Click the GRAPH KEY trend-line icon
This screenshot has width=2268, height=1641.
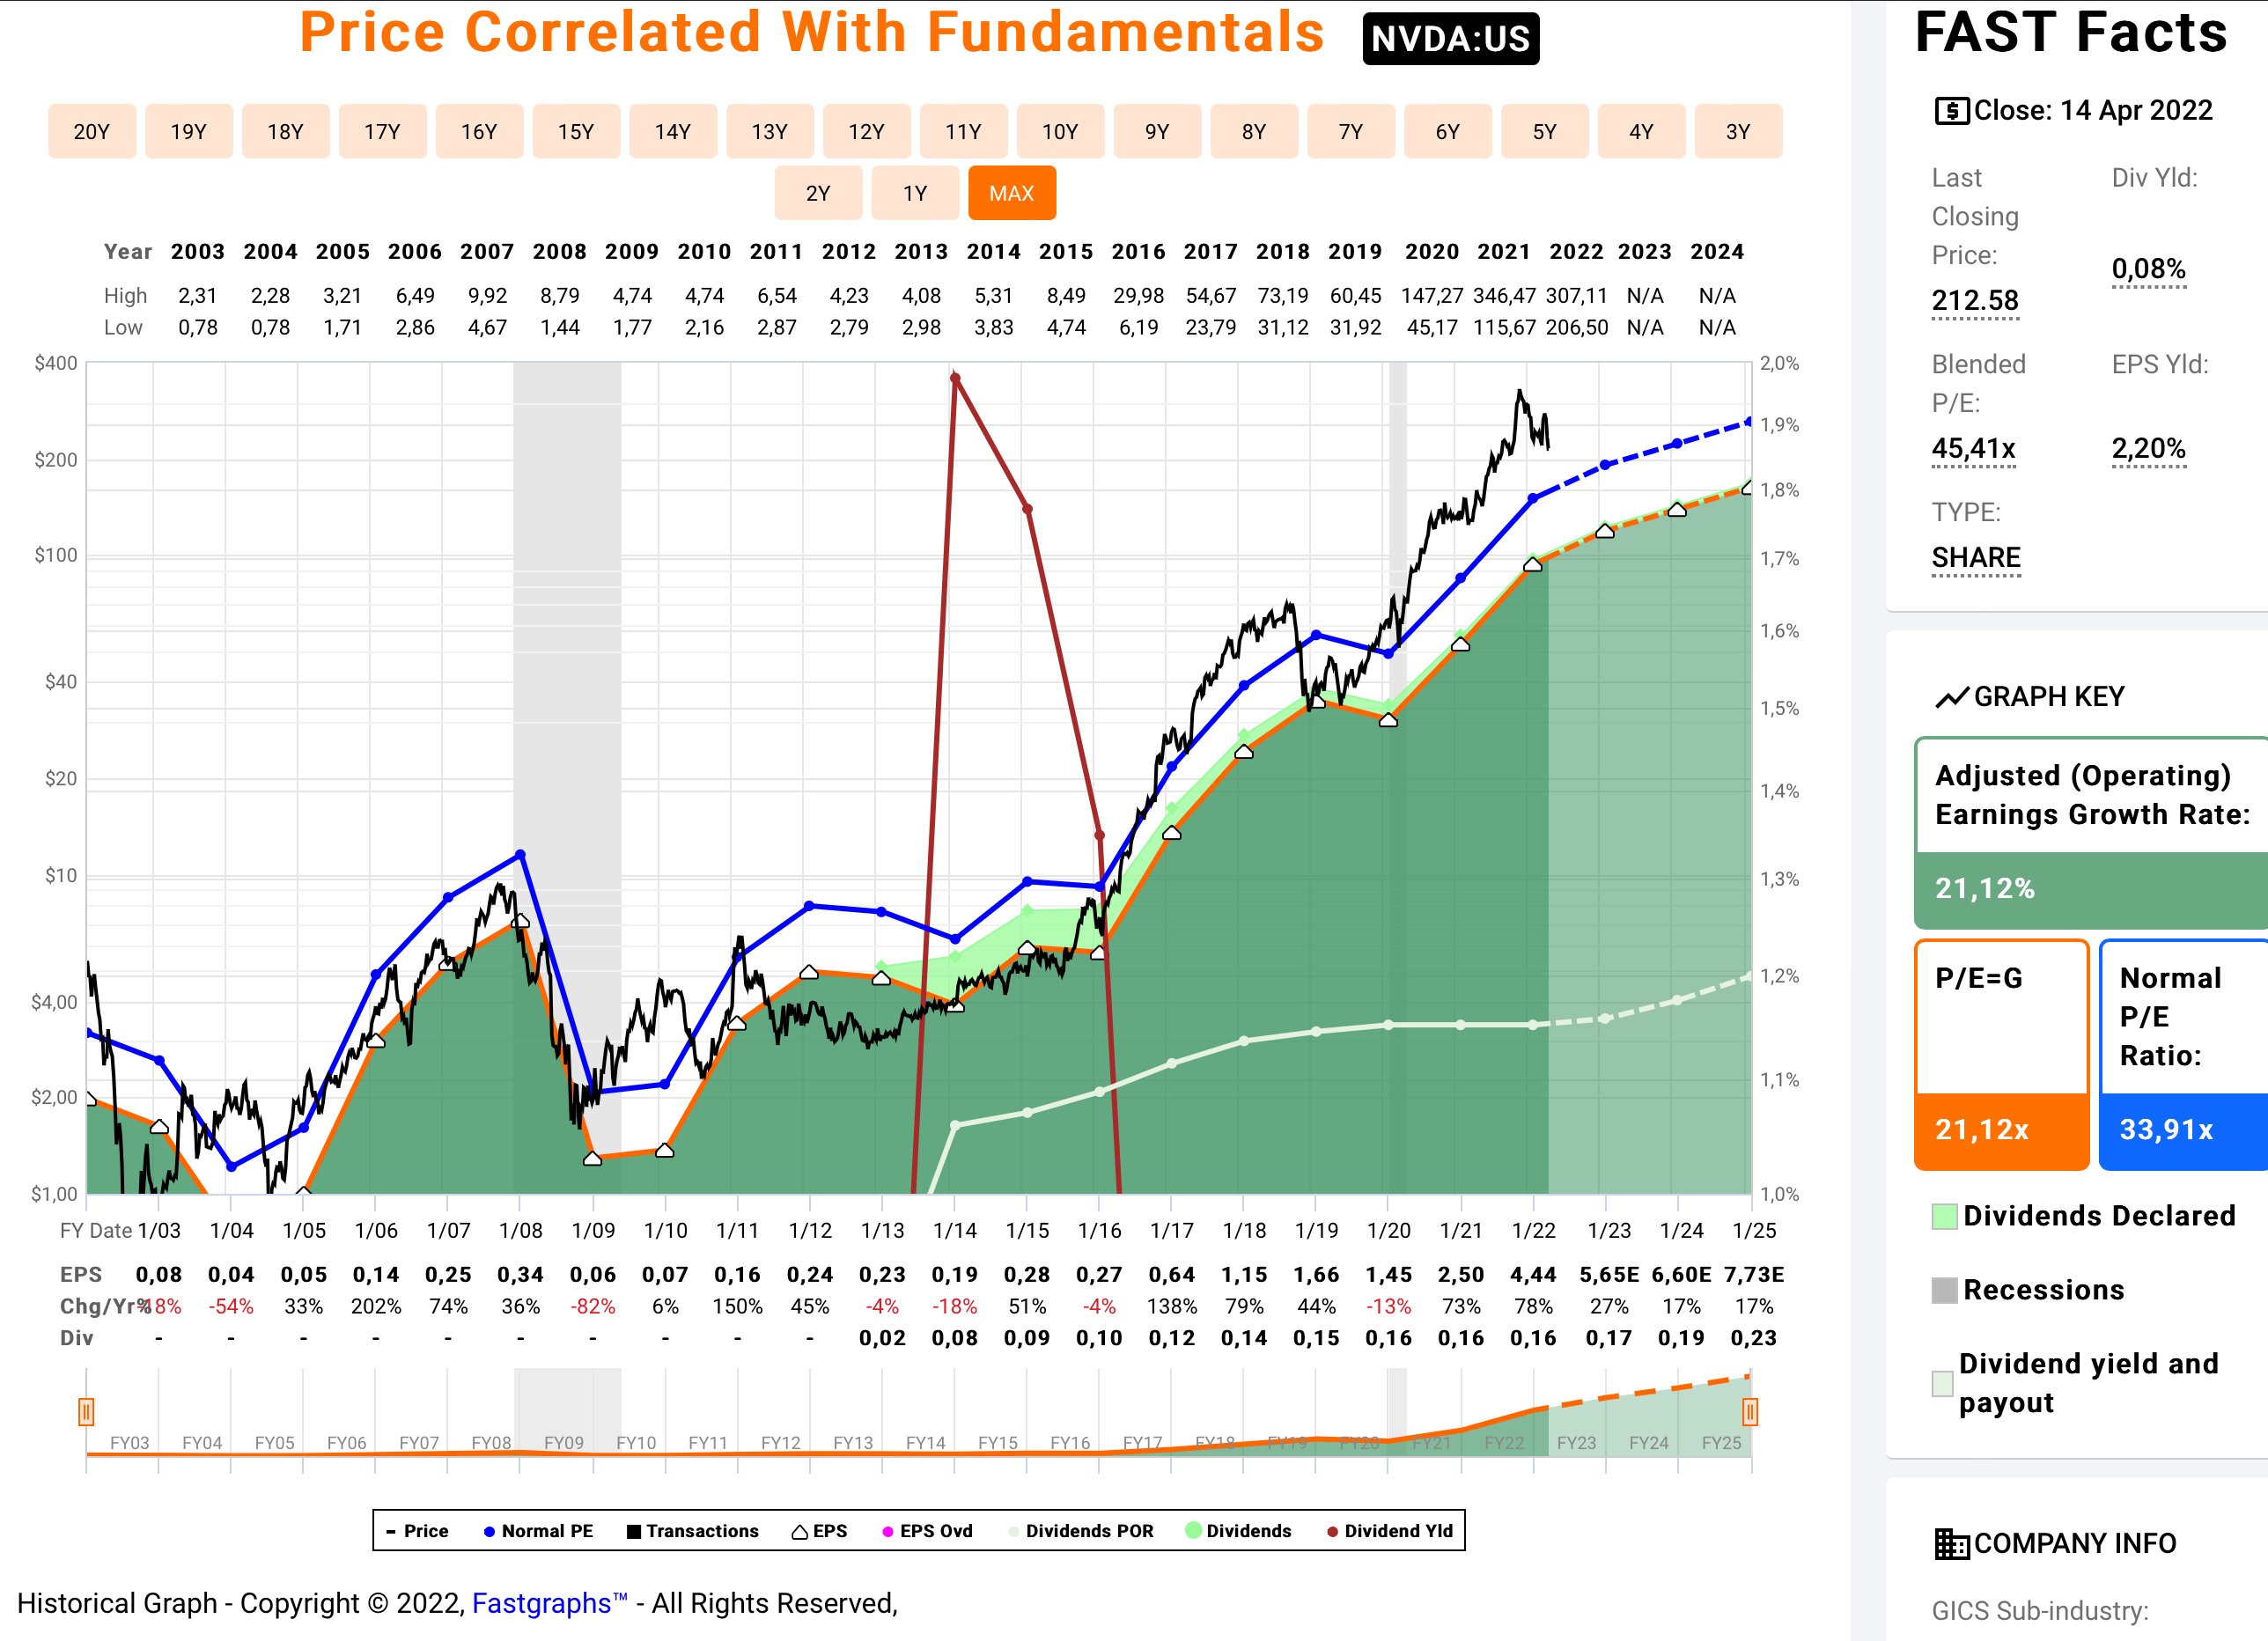pyautogui.click(x=1951, y=697)
